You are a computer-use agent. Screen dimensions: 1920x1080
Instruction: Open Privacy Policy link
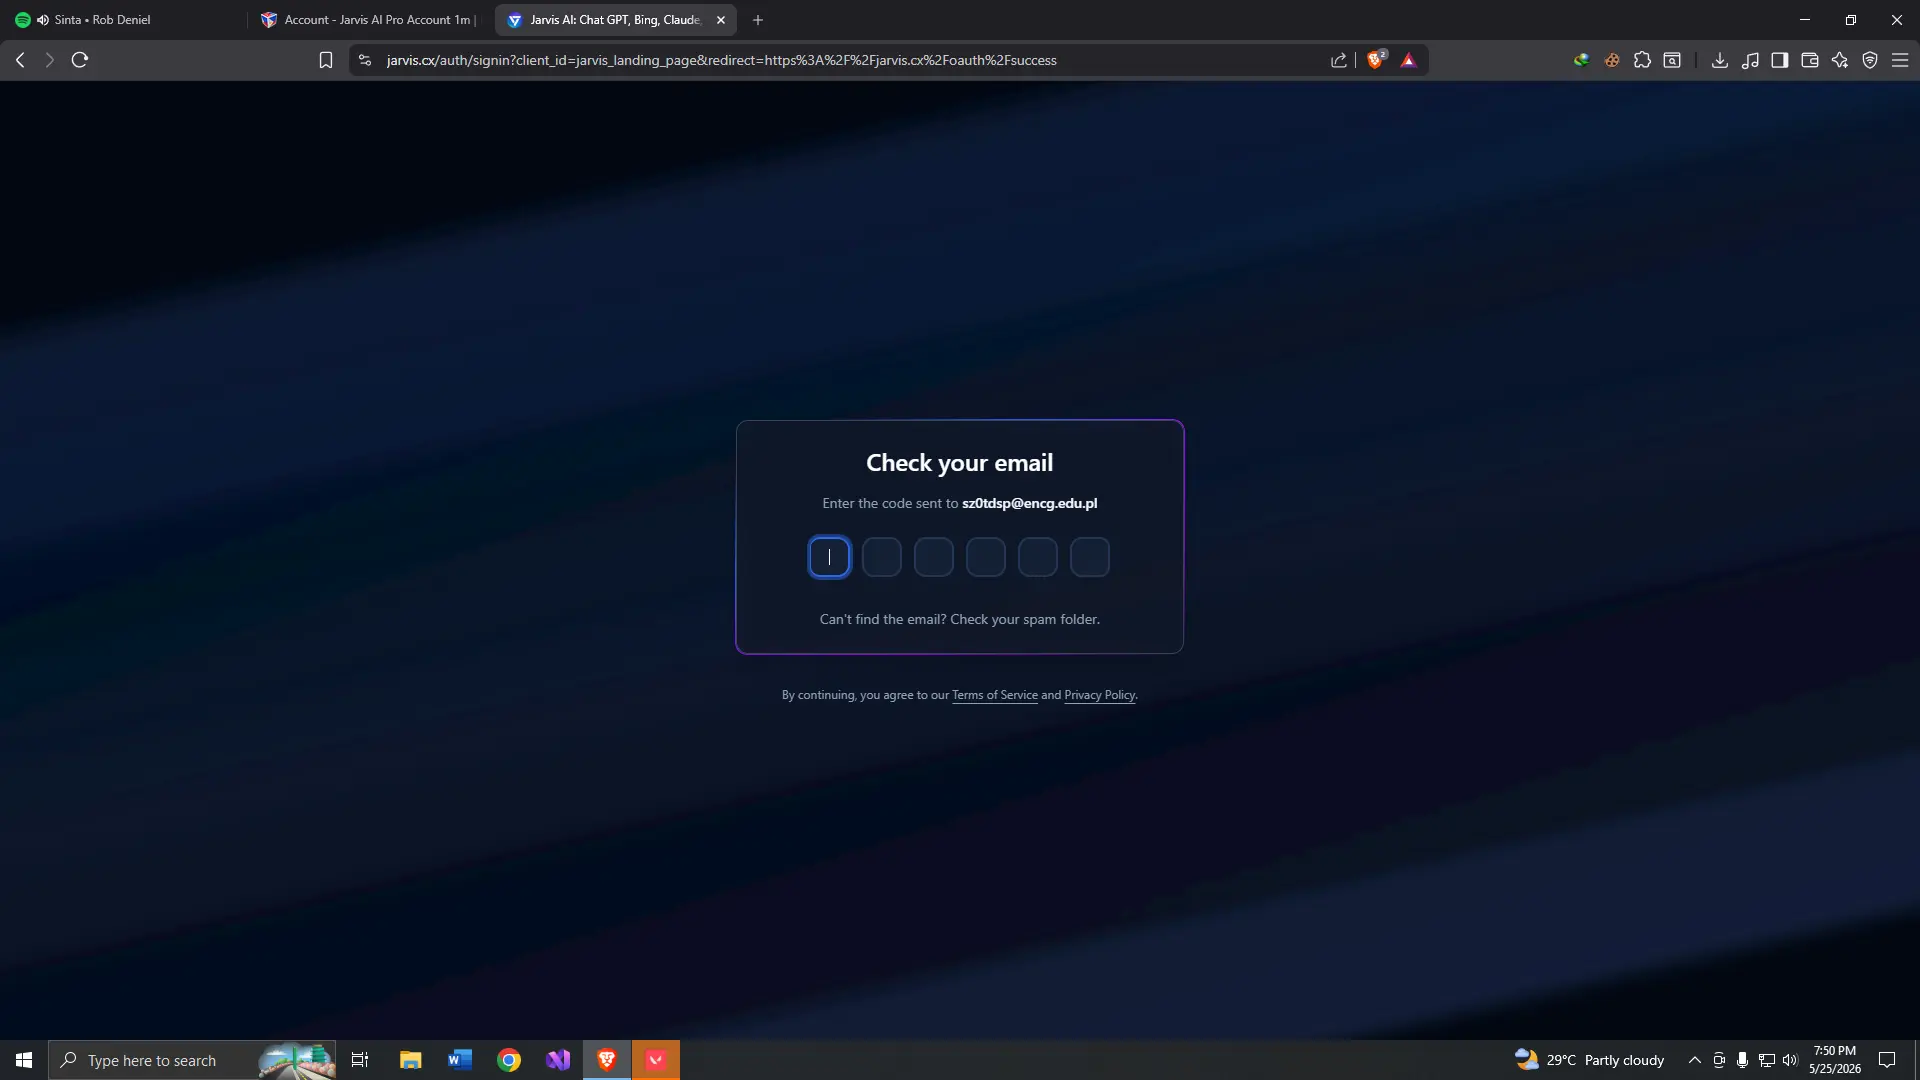click(x=1099, y=695)
